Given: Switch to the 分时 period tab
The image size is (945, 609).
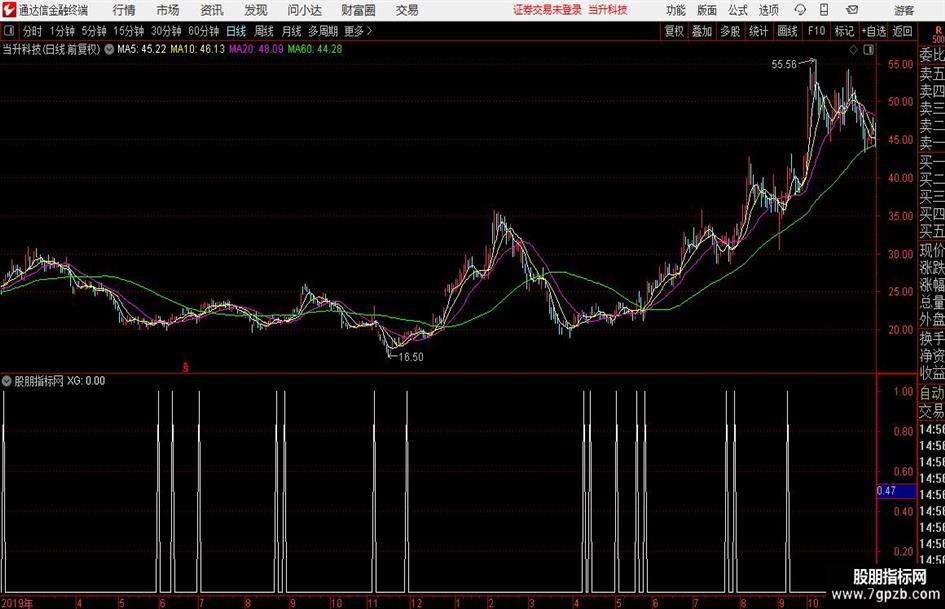Looking at the screenshot, I should tap(32, 31).
